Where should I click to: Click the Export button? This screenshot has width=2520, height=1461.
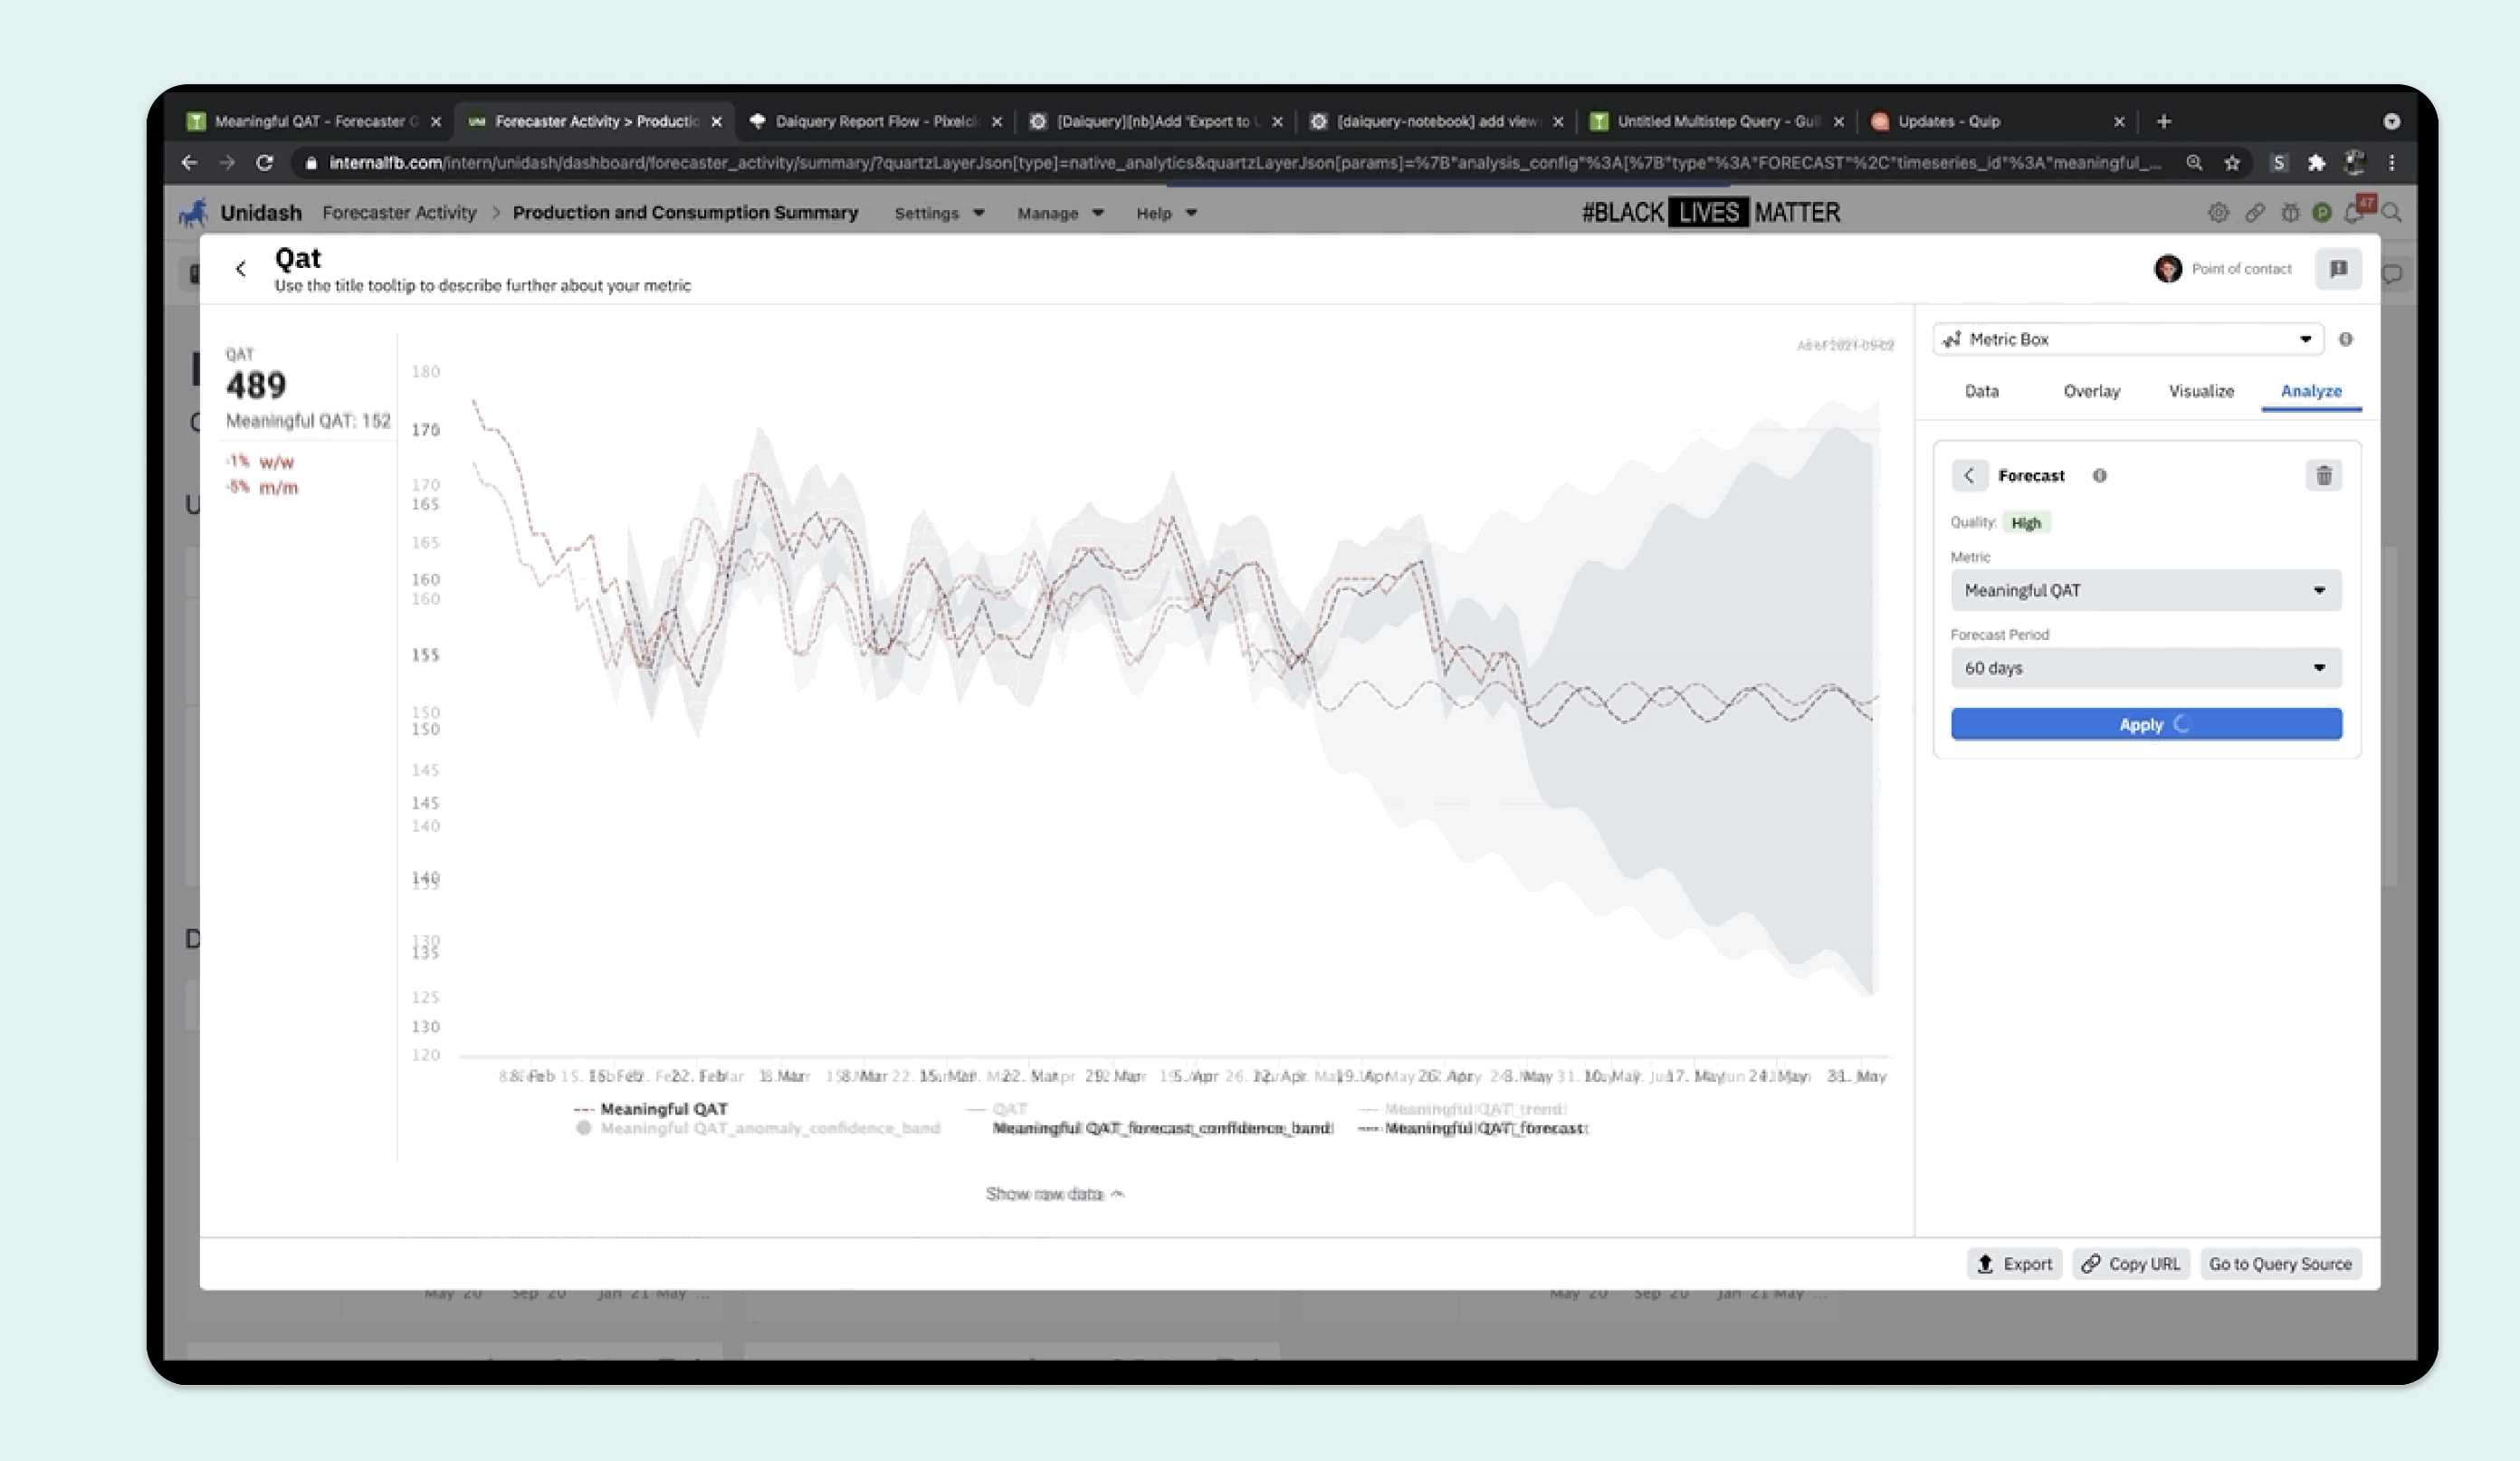pos(2014,1264)
